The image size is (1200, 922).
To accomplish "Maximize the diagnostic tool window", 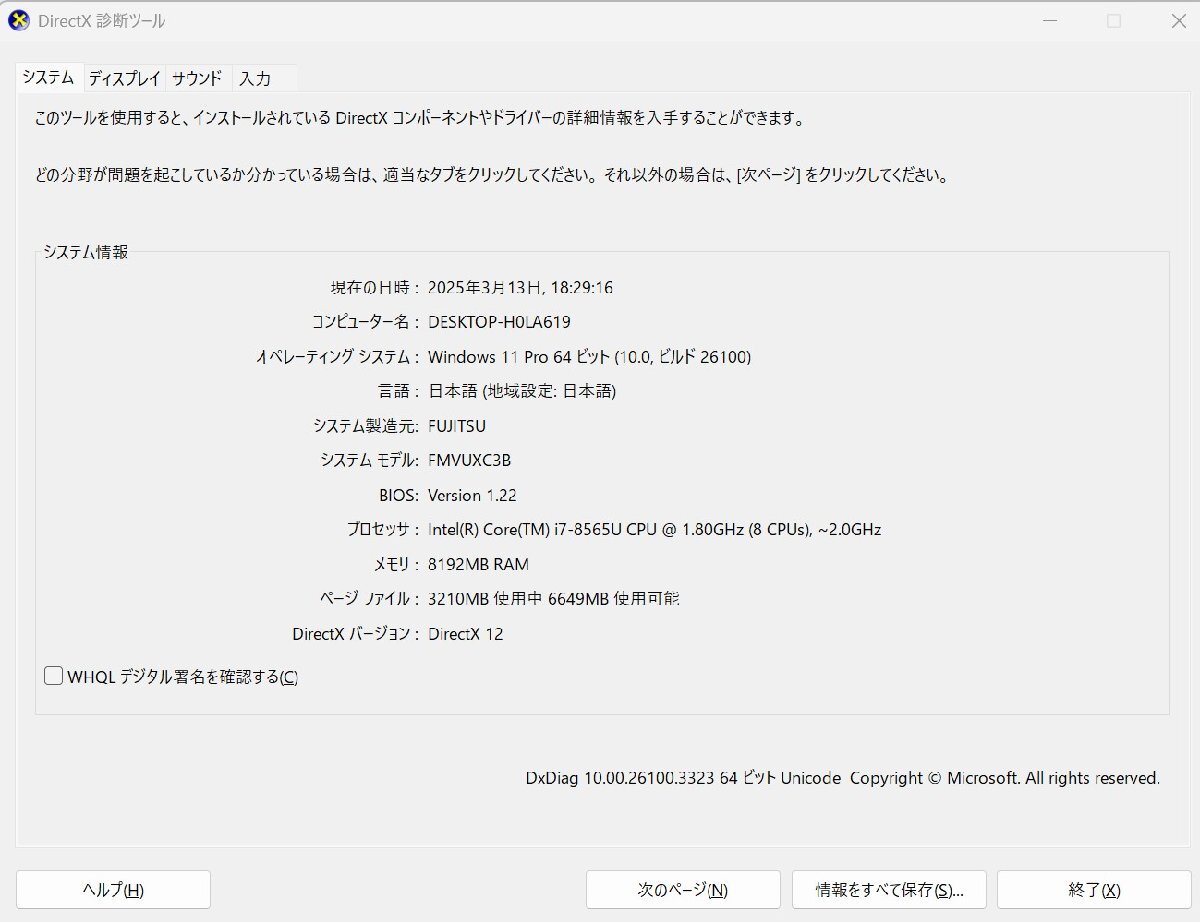I will [x=1113, y=20].
